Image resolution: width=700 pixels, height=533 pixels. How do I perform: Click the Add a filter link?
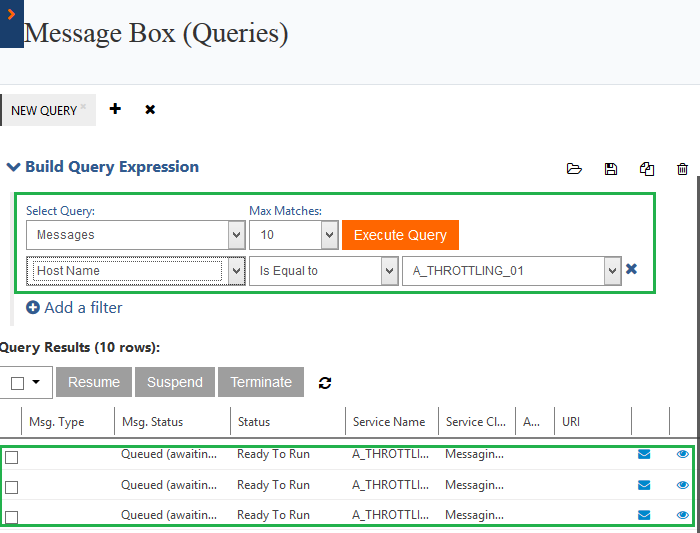click(74, 308)
